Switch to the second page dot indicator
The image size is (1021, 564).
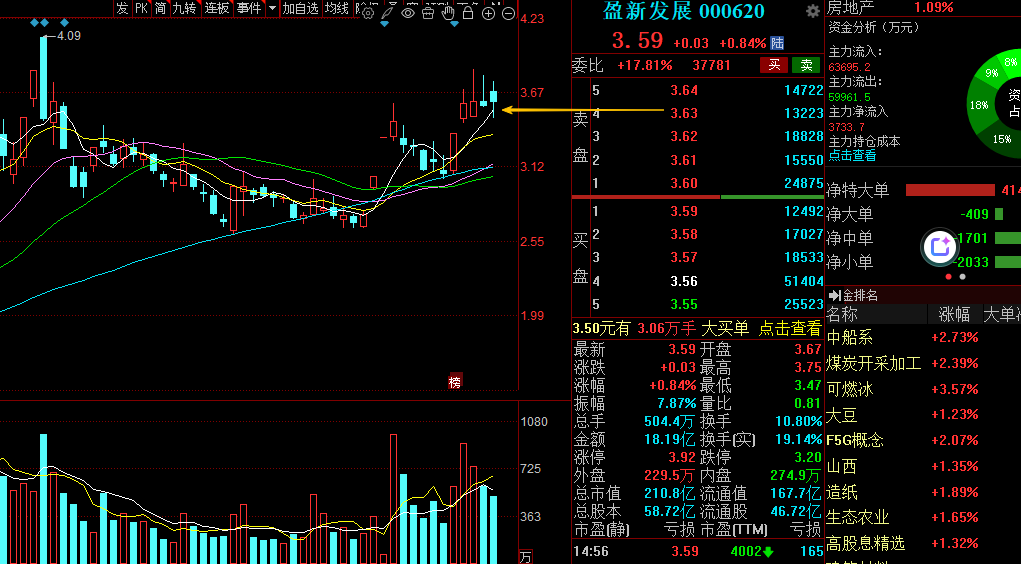coord(962,277)
